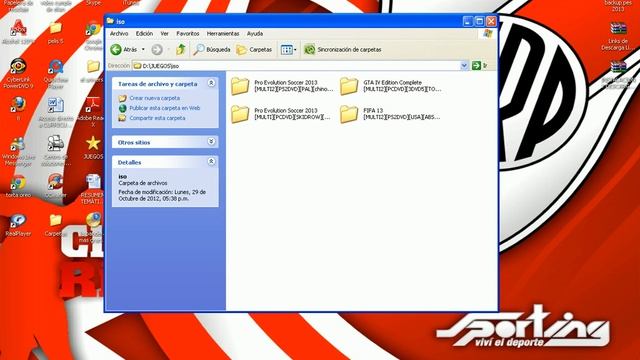Click the green Forward arrow button

click(x=157, y=49)
